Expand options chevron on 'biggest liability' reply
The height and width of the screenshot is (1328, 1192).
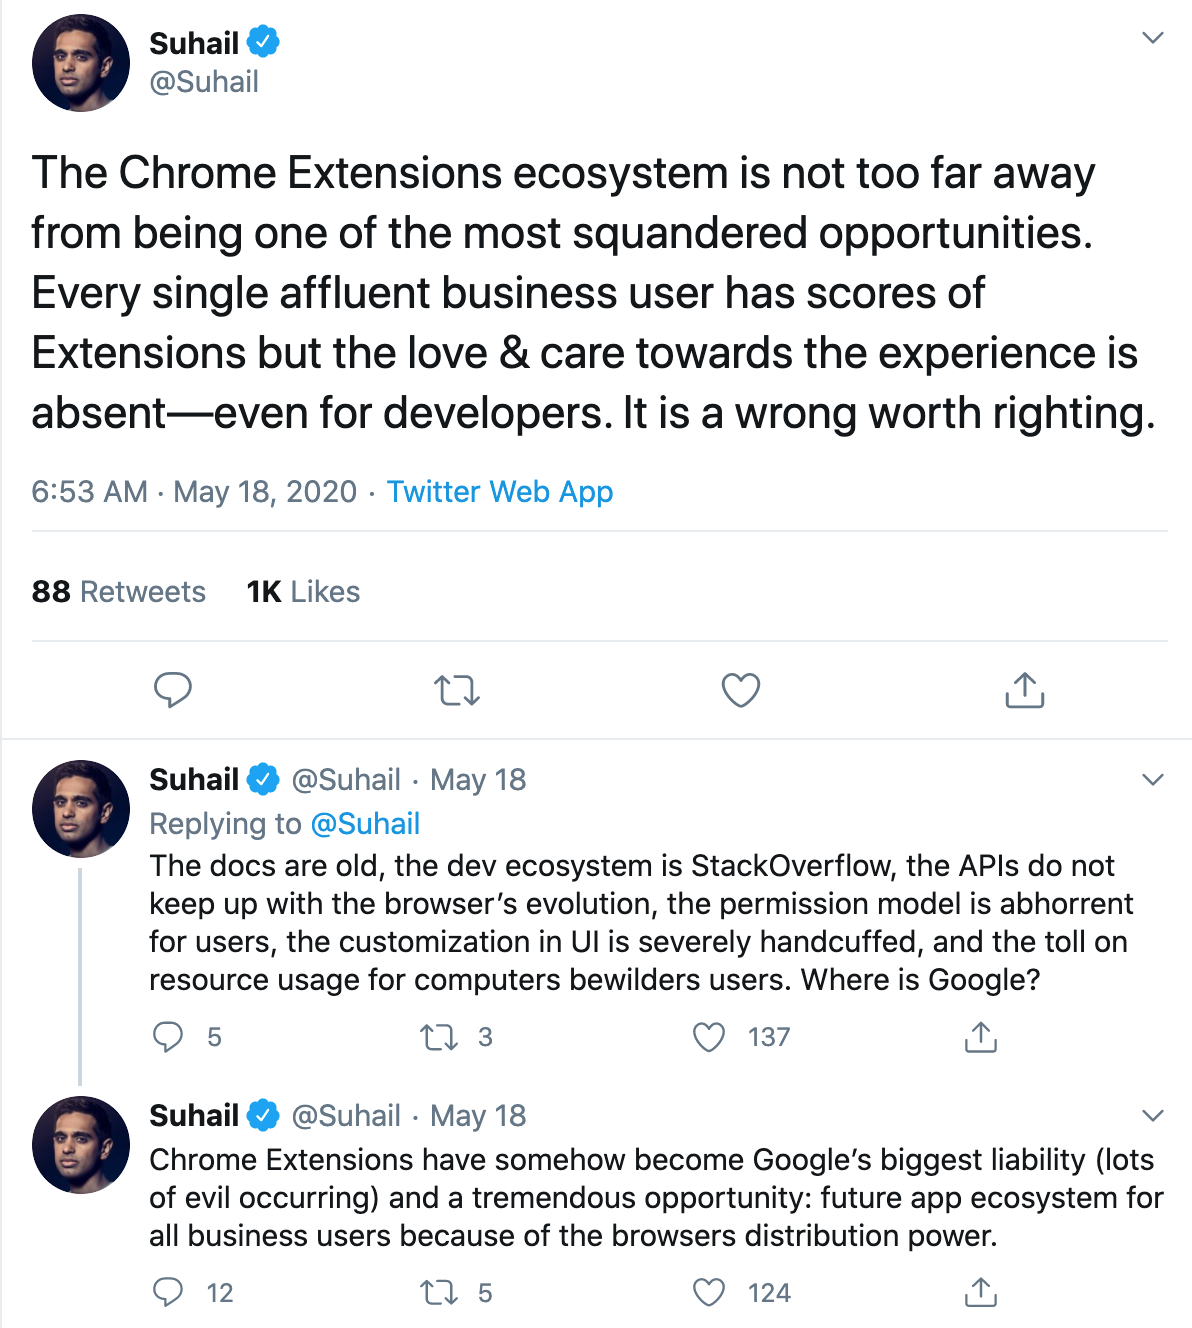pos(1153,1115)
